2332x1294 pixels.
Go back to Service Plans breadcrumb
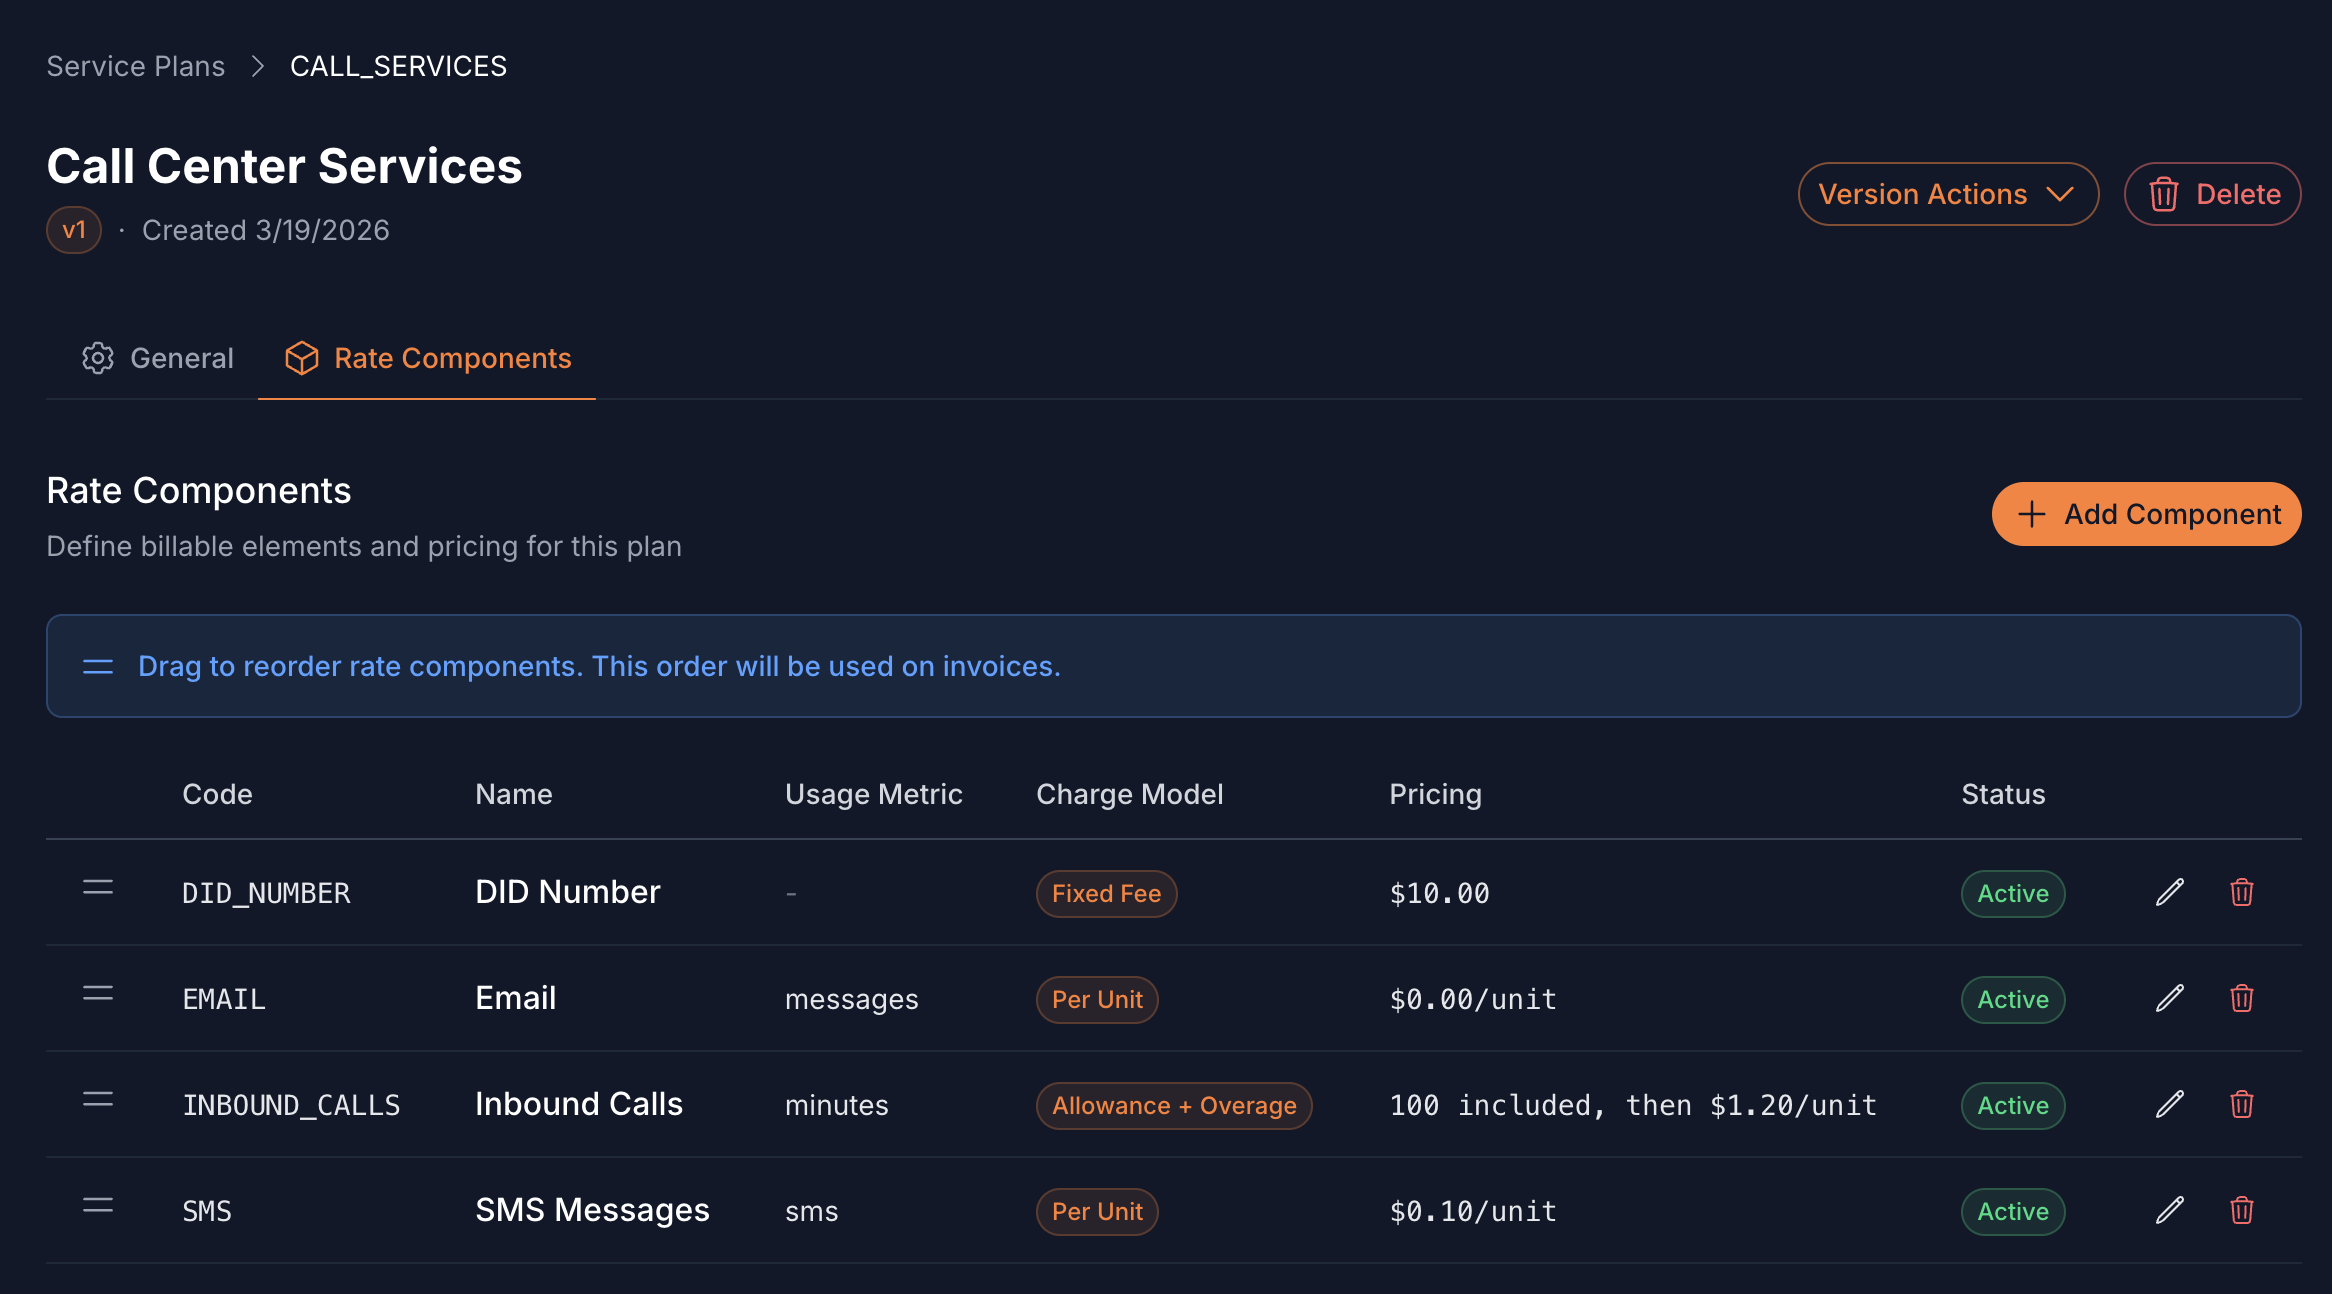(136, 66)
